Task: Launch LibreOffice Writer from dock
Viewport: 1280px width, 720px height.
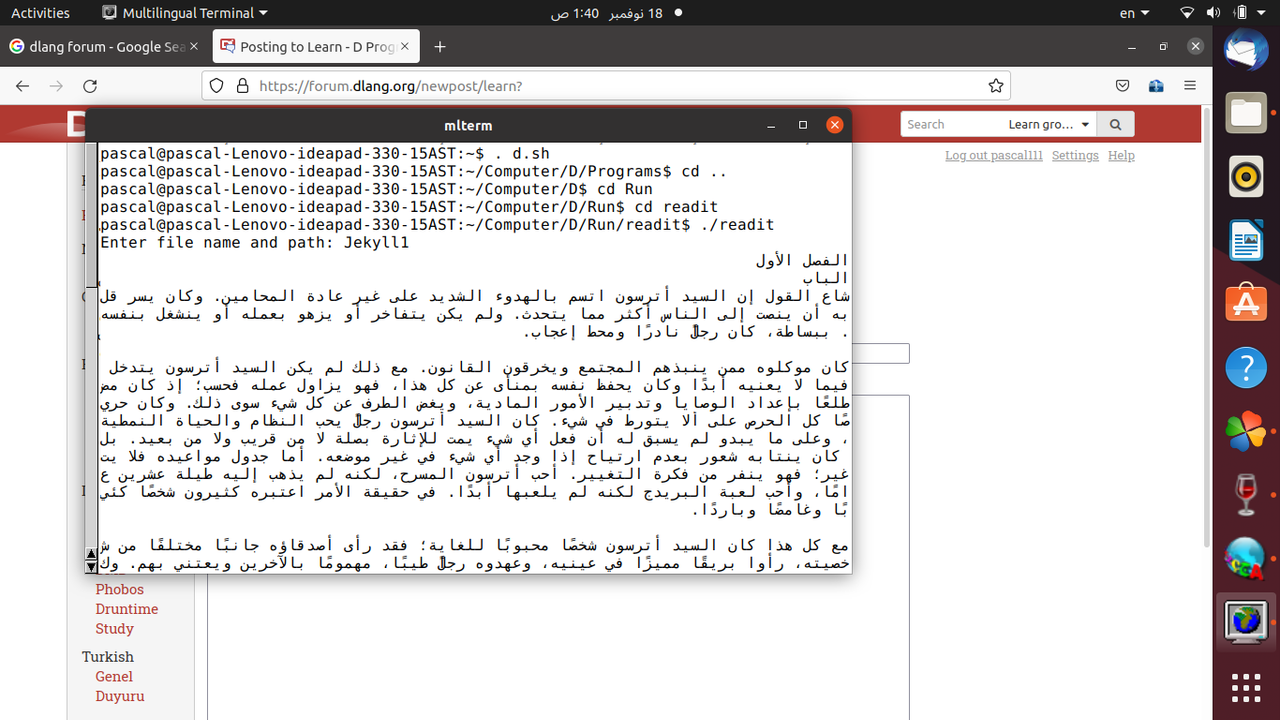Action: [1246, 241]
